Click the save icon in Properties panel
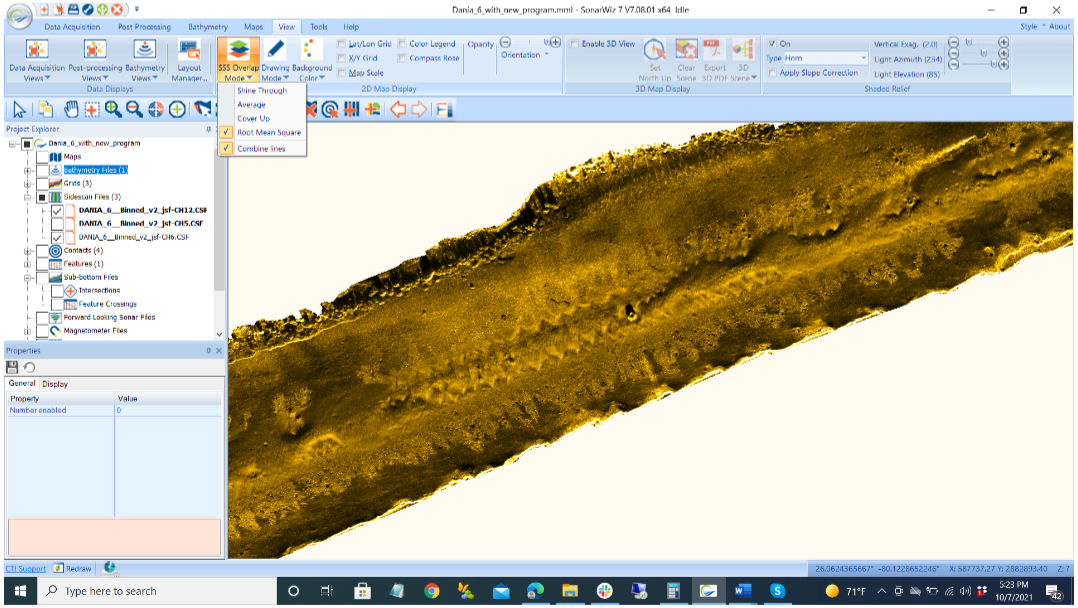 (12, 367)
